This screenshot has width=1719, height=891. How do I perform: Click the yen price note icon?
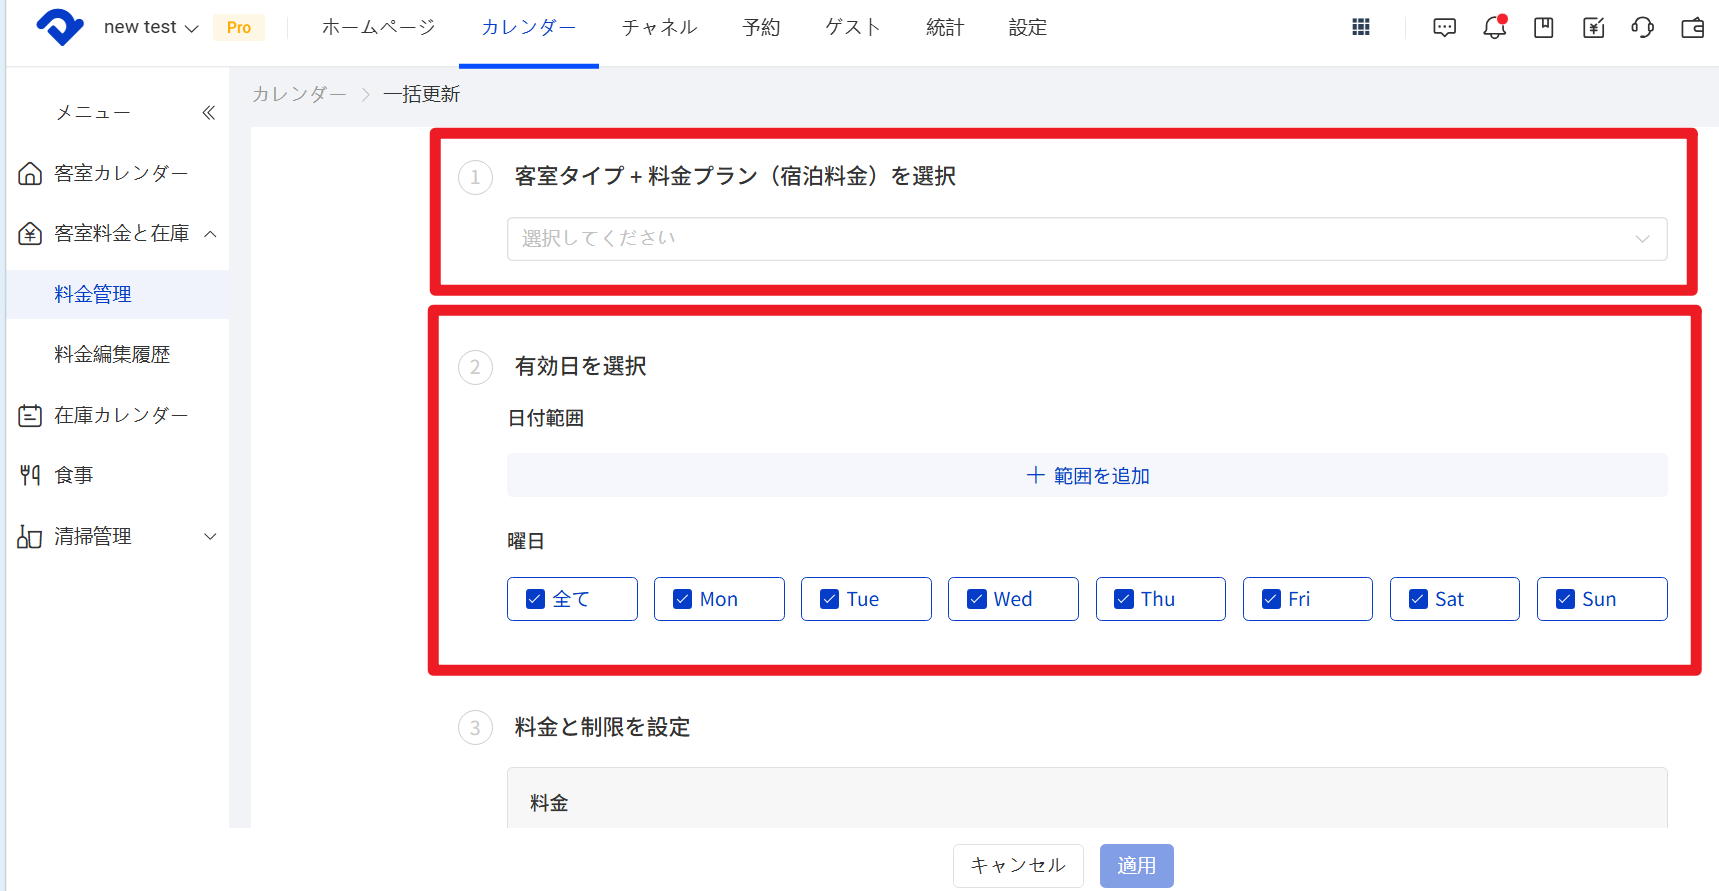pyautogui.click(x=1594, y=28)
